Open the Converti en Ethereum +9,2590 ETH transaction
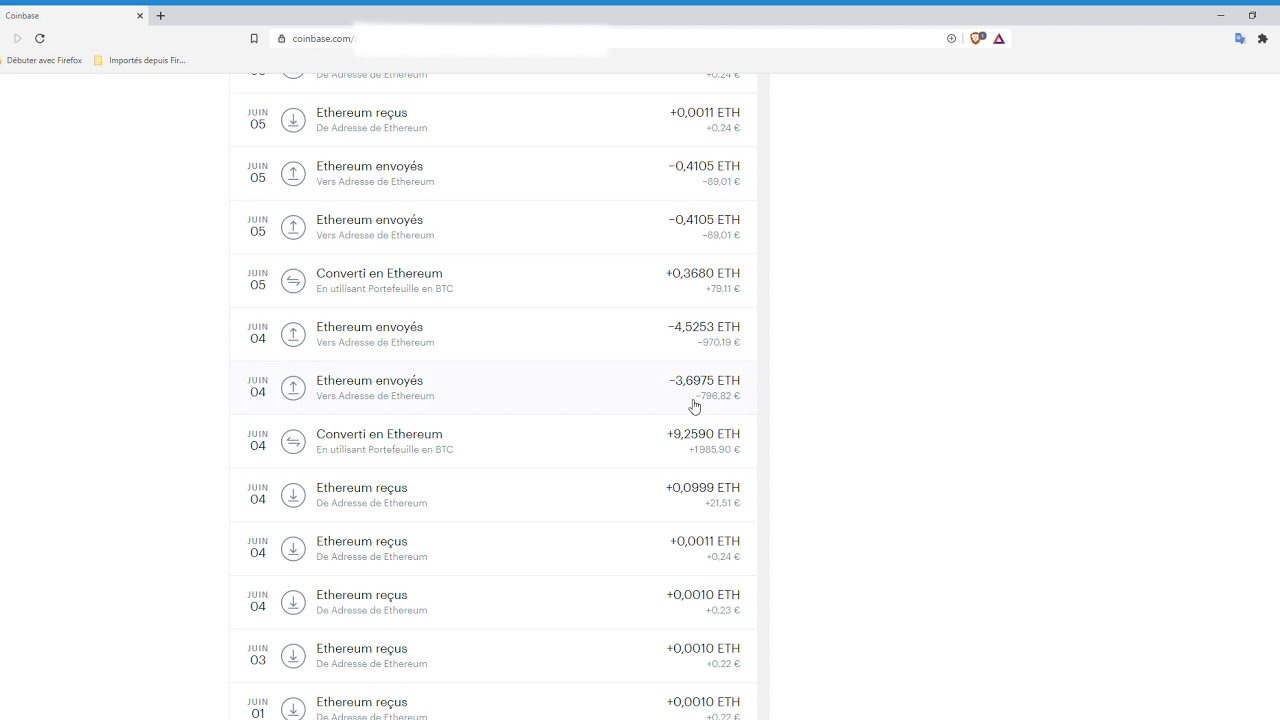 click(x=493, y=441)
